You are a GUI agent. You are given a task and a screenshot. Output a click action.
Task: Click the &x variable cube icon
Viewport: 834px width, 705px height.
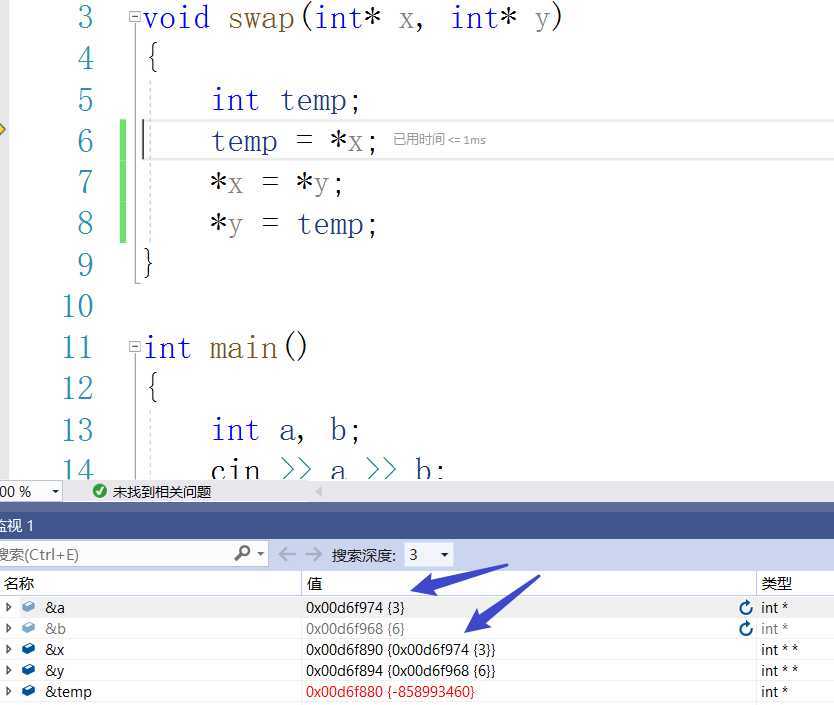click(29, 649)
